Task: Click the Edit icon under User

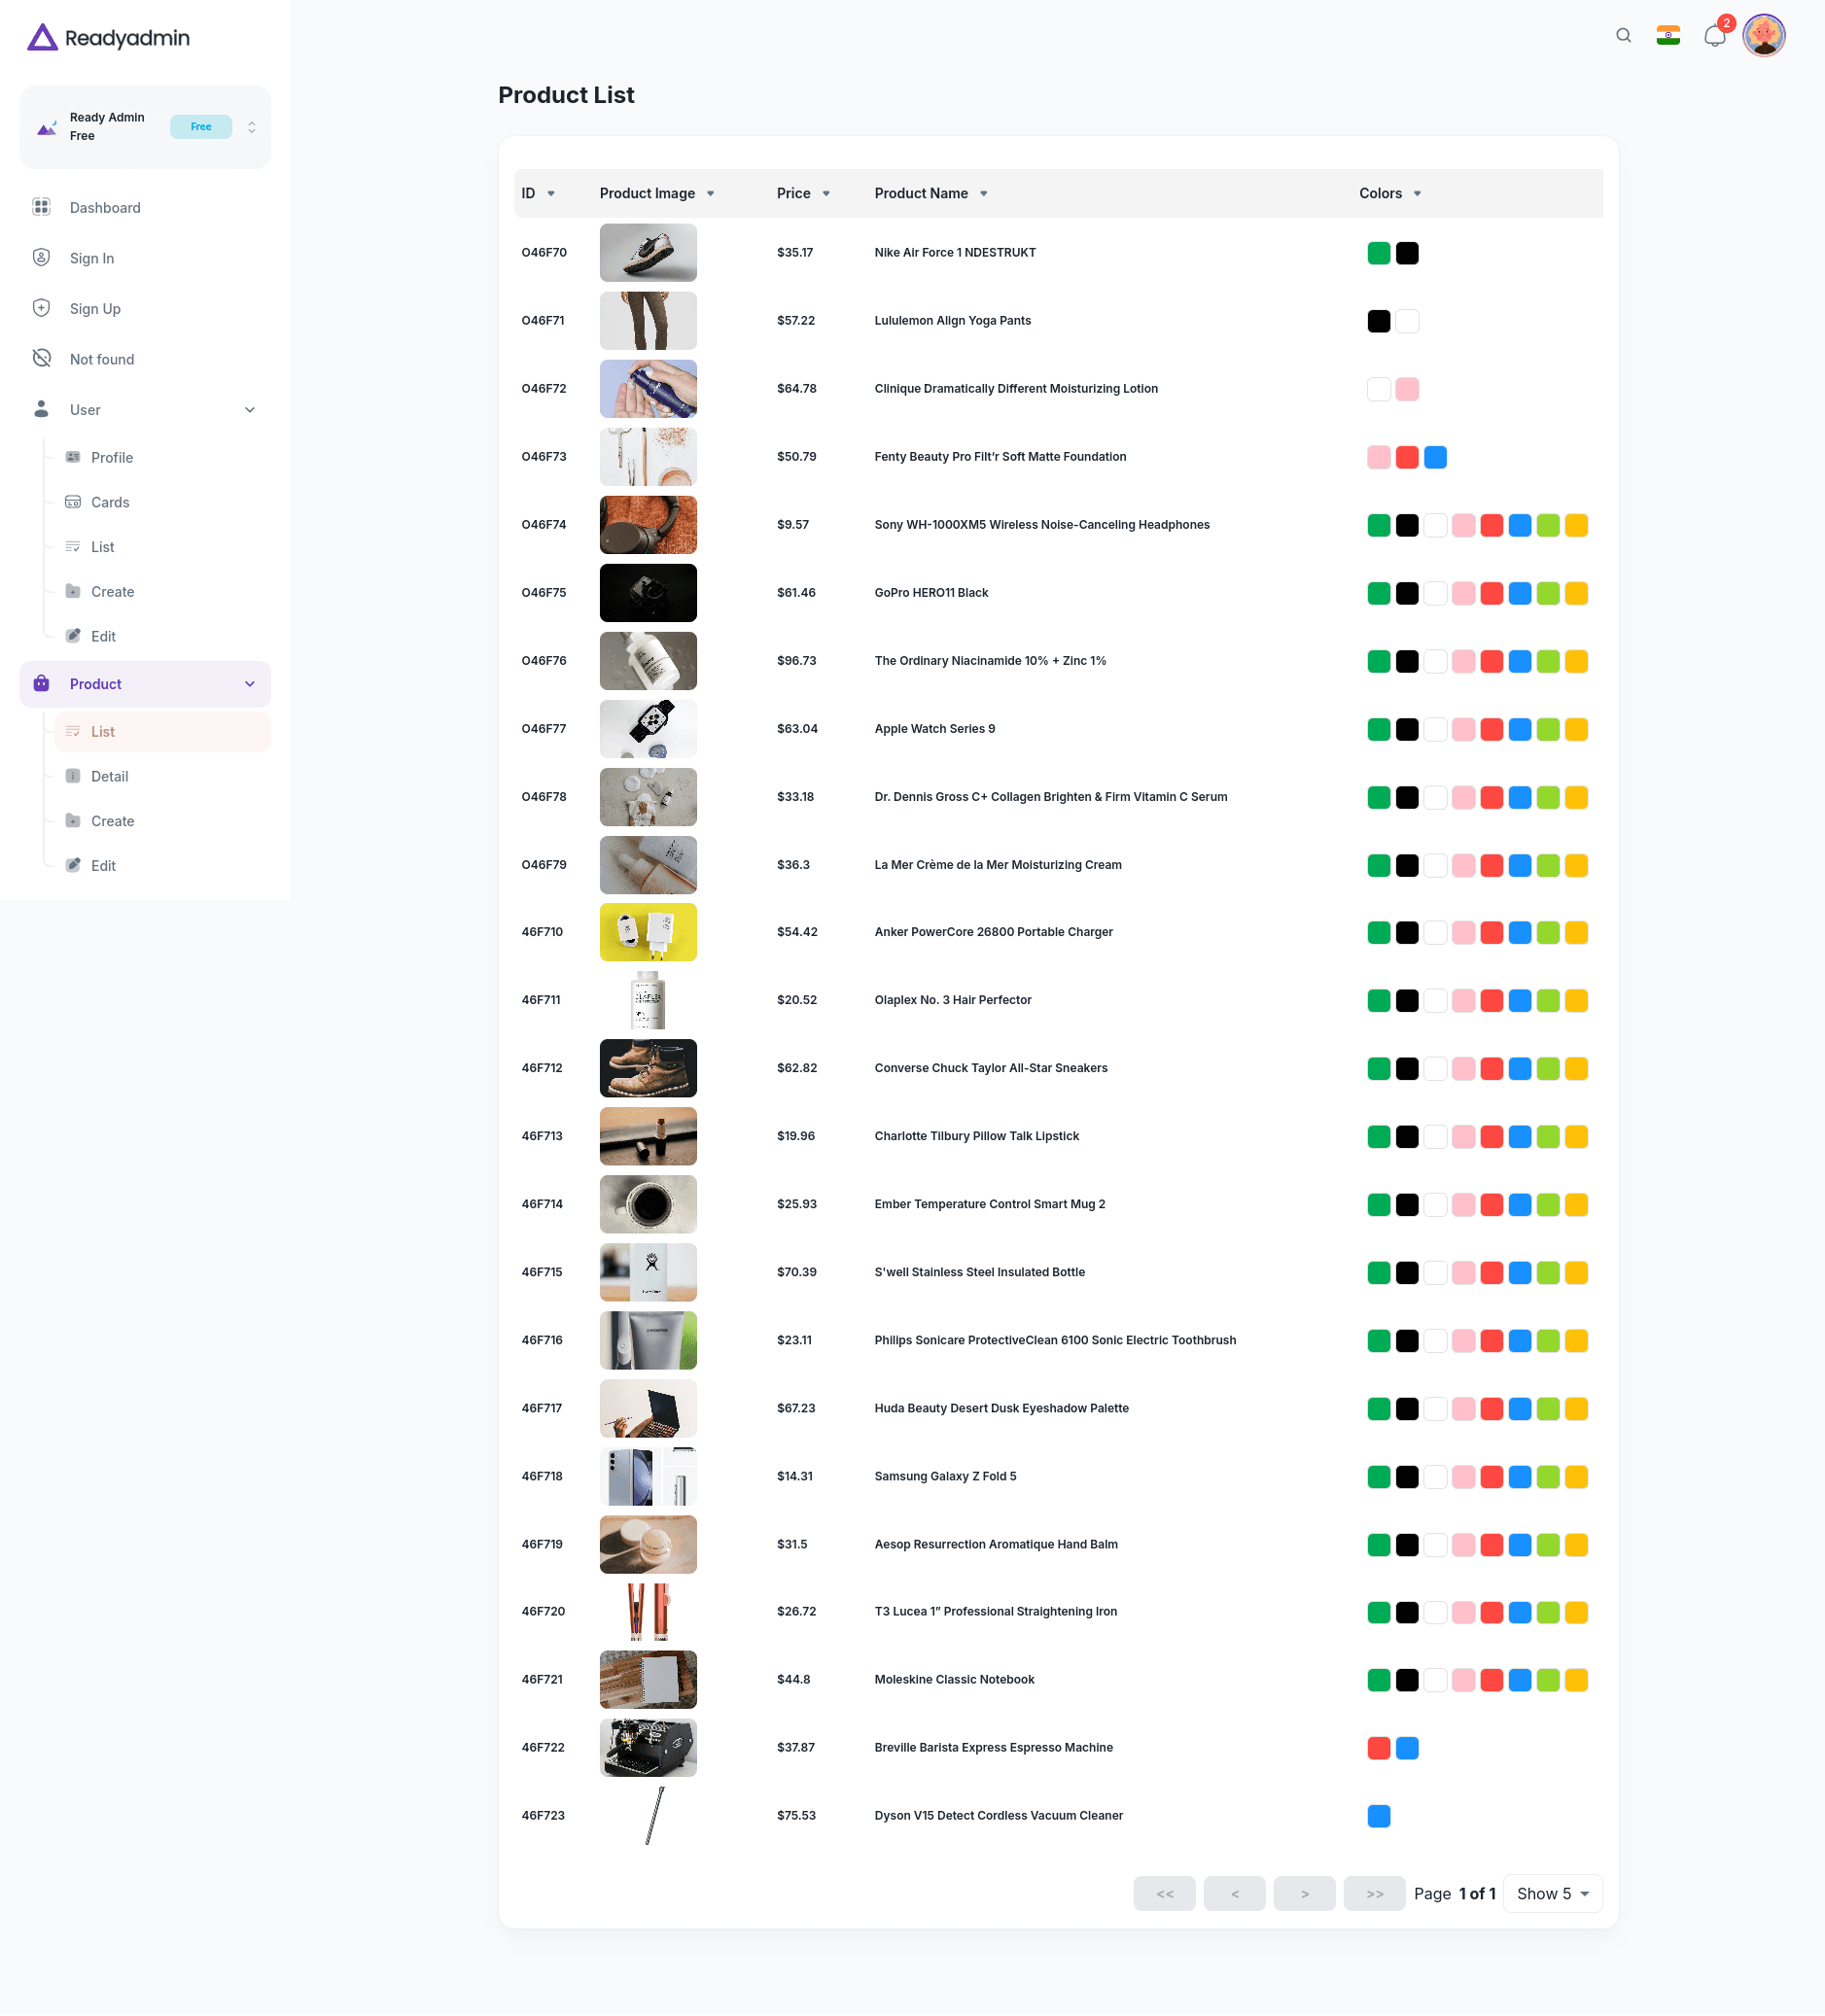Action: pos(74,636)
